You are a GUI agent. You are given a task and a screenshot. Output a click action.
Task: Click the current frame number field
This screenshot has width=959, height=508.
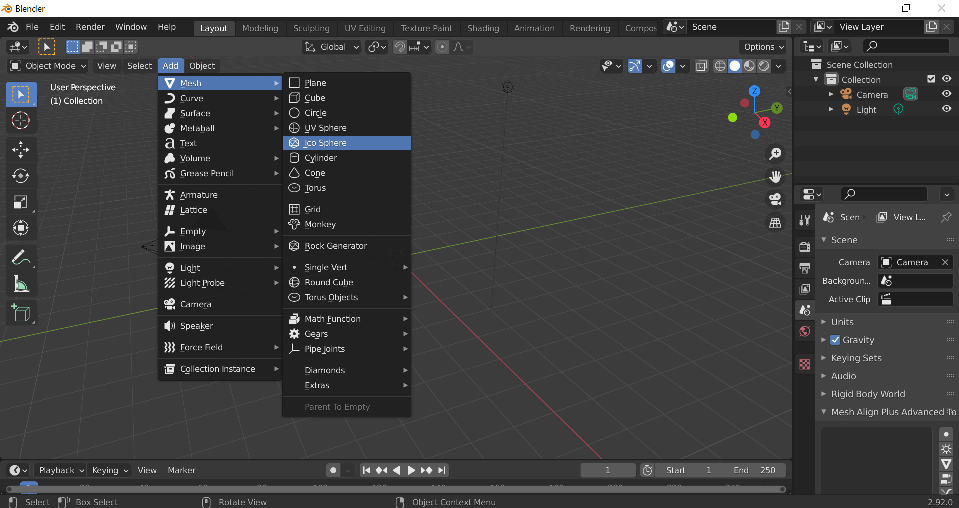click(607, 470)
